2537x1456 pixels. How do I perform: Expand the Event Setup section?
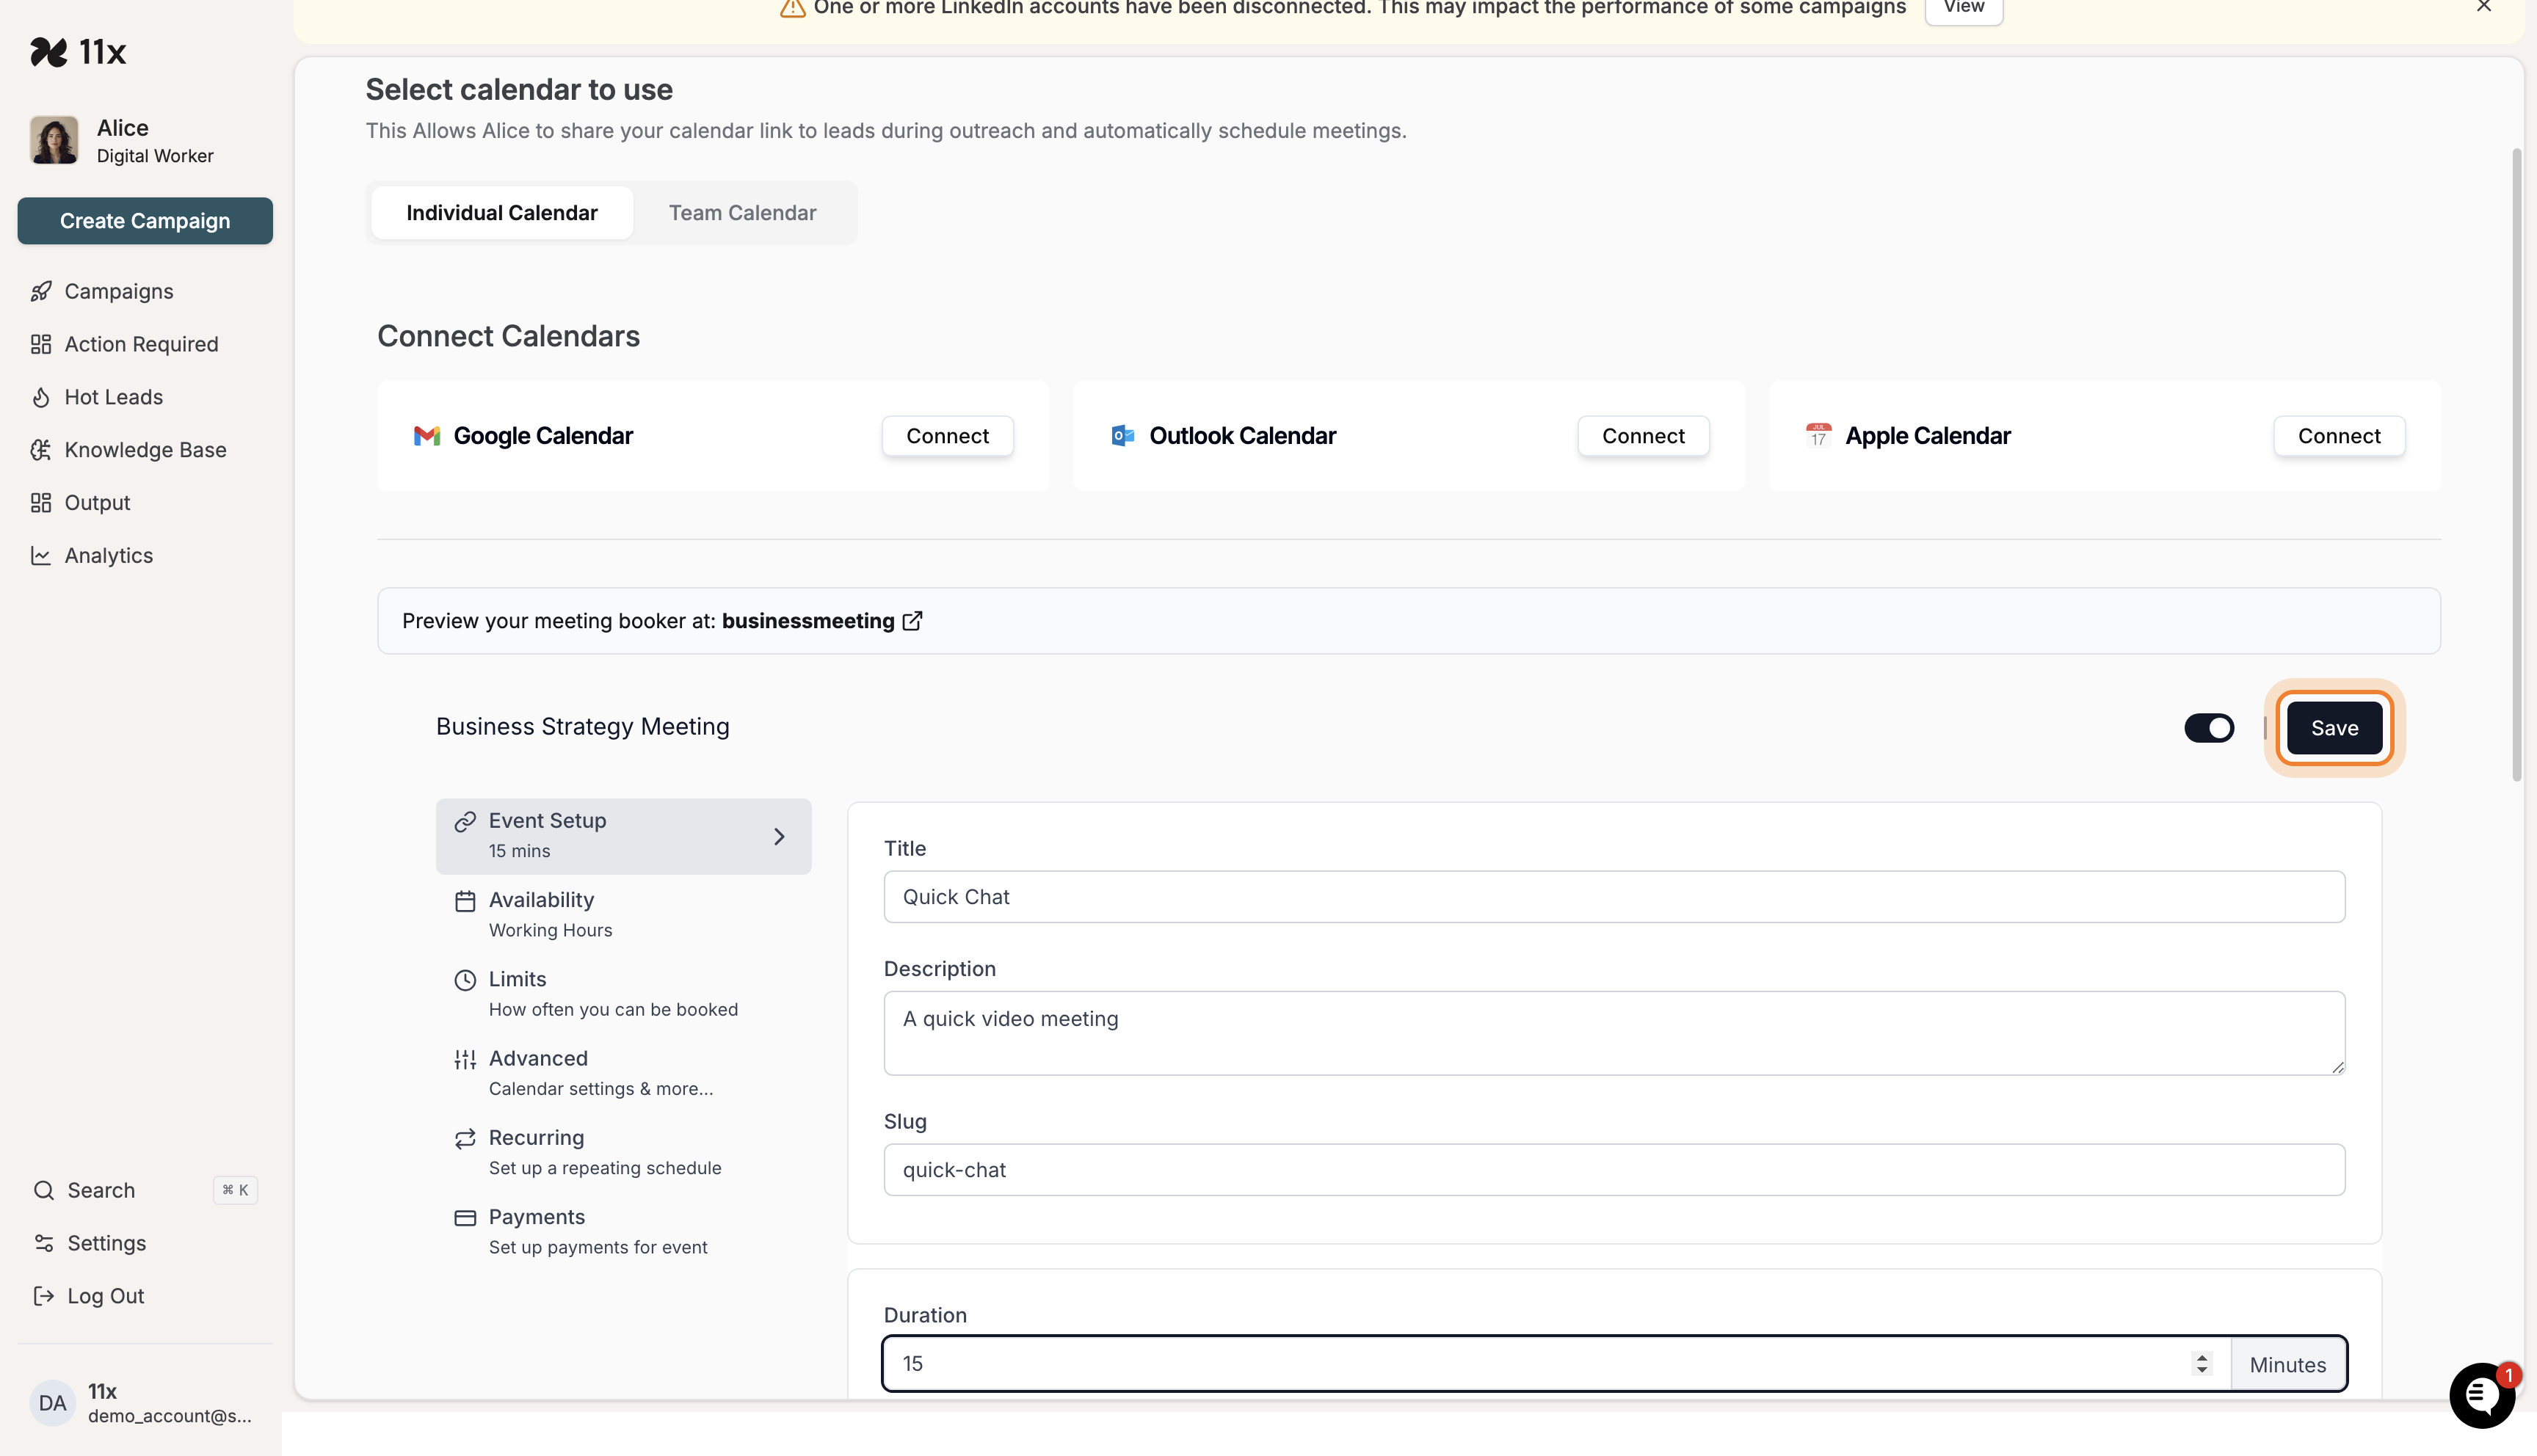[623, 836]
